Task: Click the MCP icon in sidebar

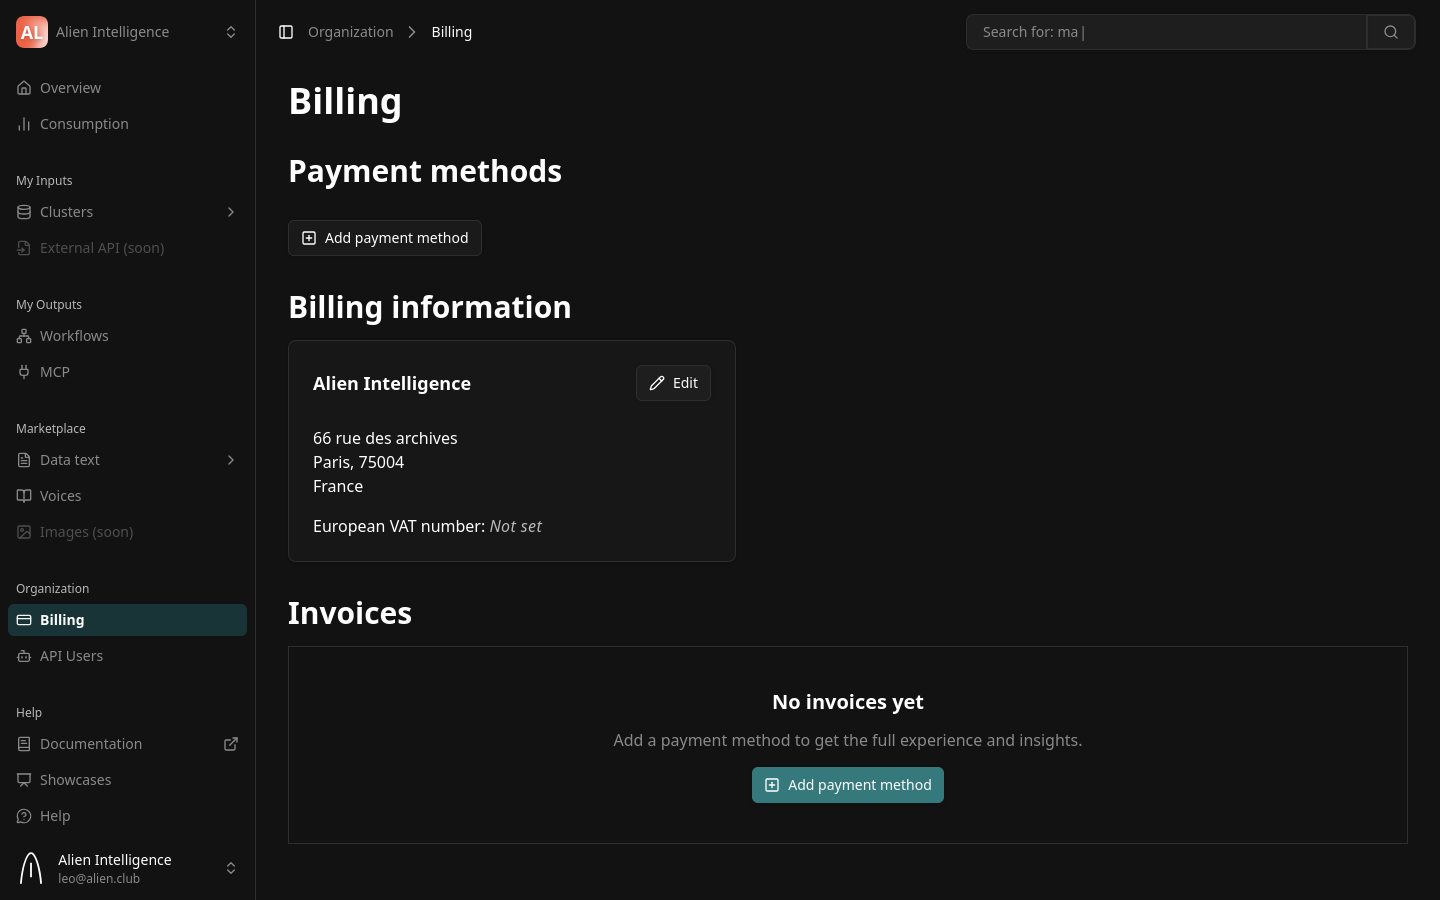Action: click(24, 372)
